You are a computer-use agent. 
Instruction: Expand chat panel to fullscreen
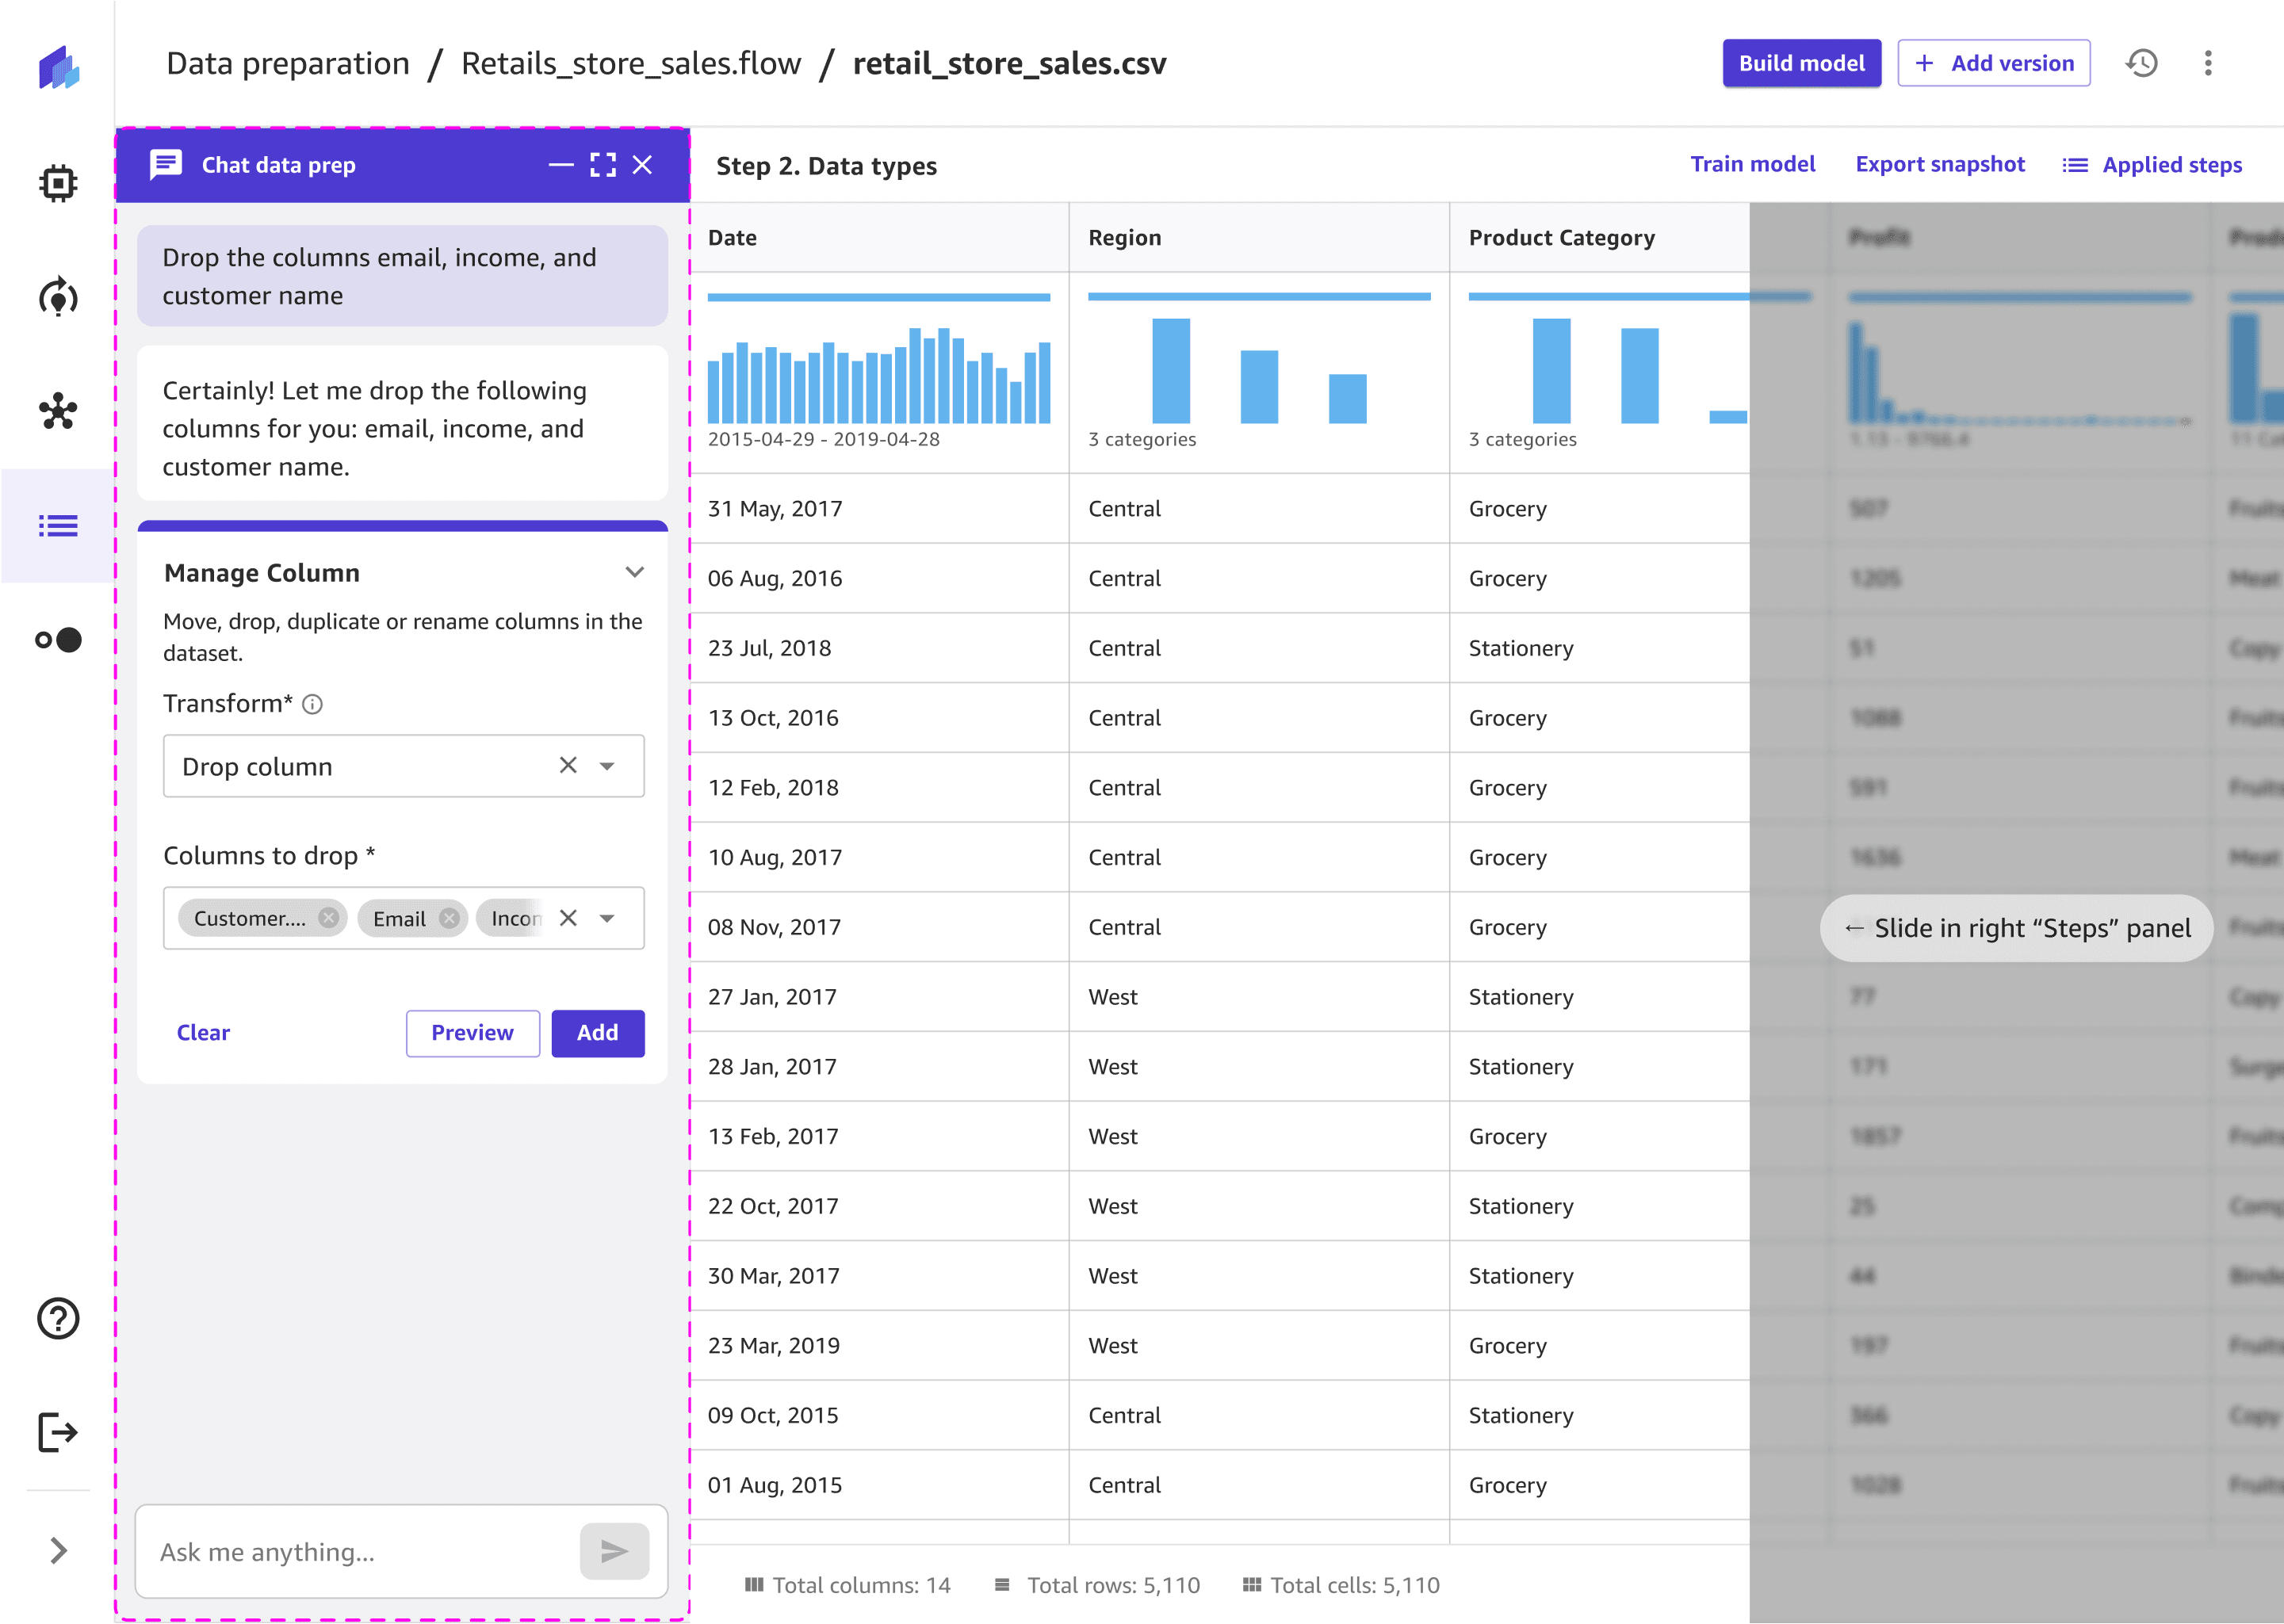(603, 165)
